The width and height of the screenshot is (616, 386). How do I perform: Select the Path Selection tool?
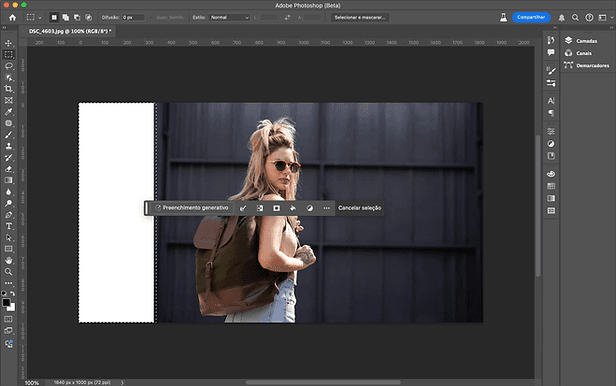(8, 238)
